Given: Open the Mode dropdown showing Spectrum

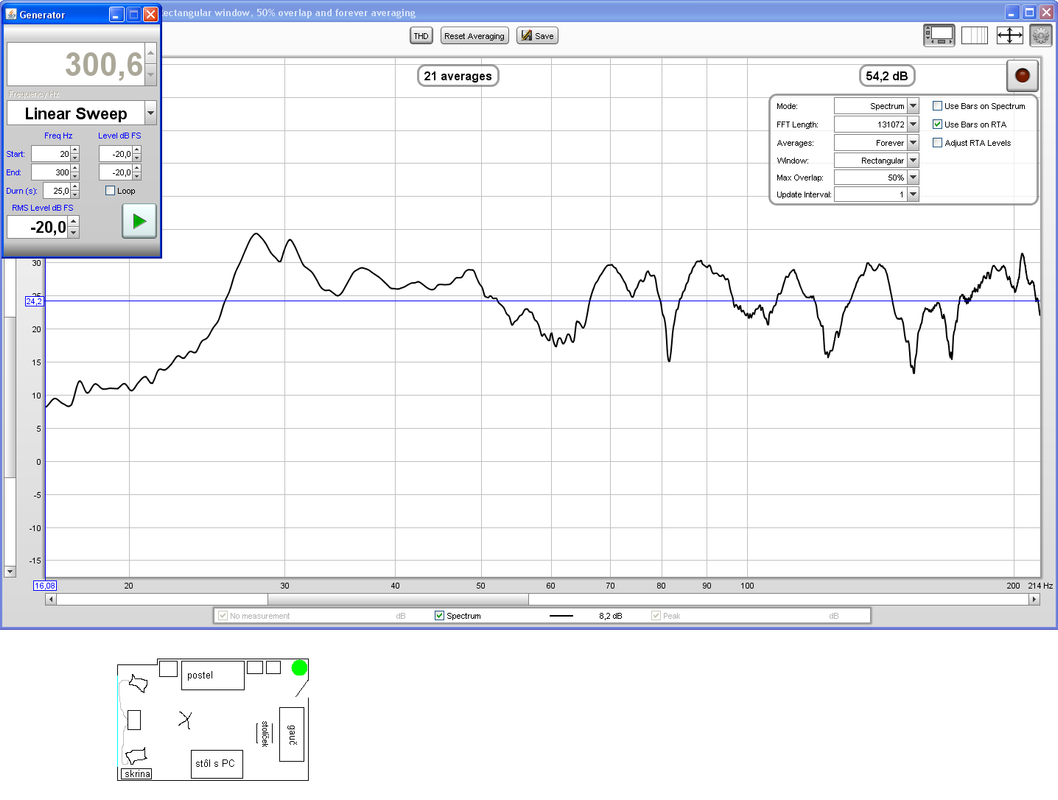Looking at the screenshot, I should point(913,106).
